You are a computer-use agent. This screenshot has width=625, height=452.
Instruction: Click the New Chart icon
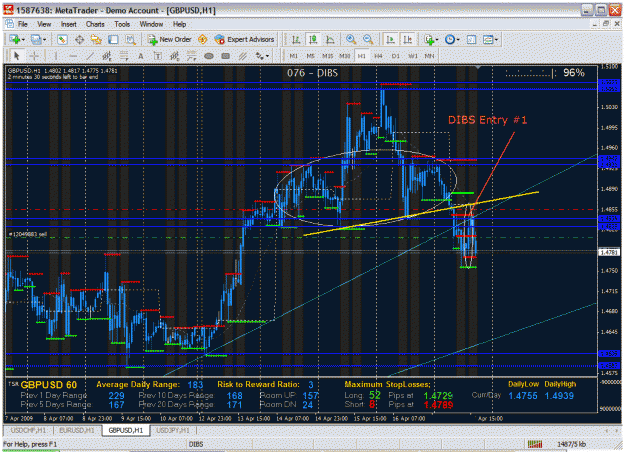15,39
